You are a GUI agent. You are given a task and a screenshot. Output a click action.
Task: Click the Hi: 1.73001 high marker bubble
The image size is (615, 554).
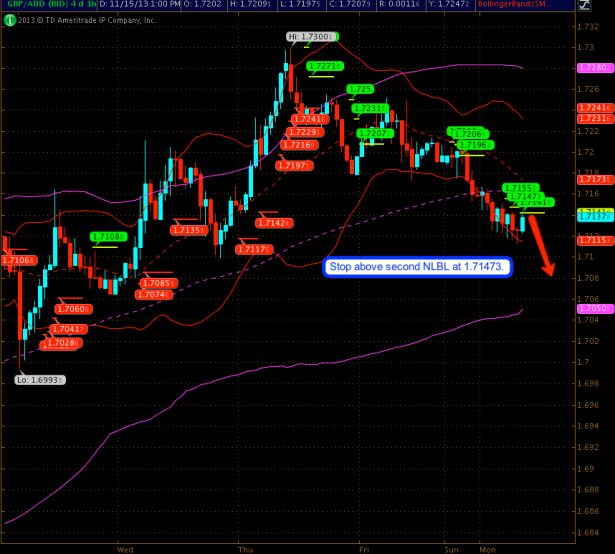coord(311,37)
